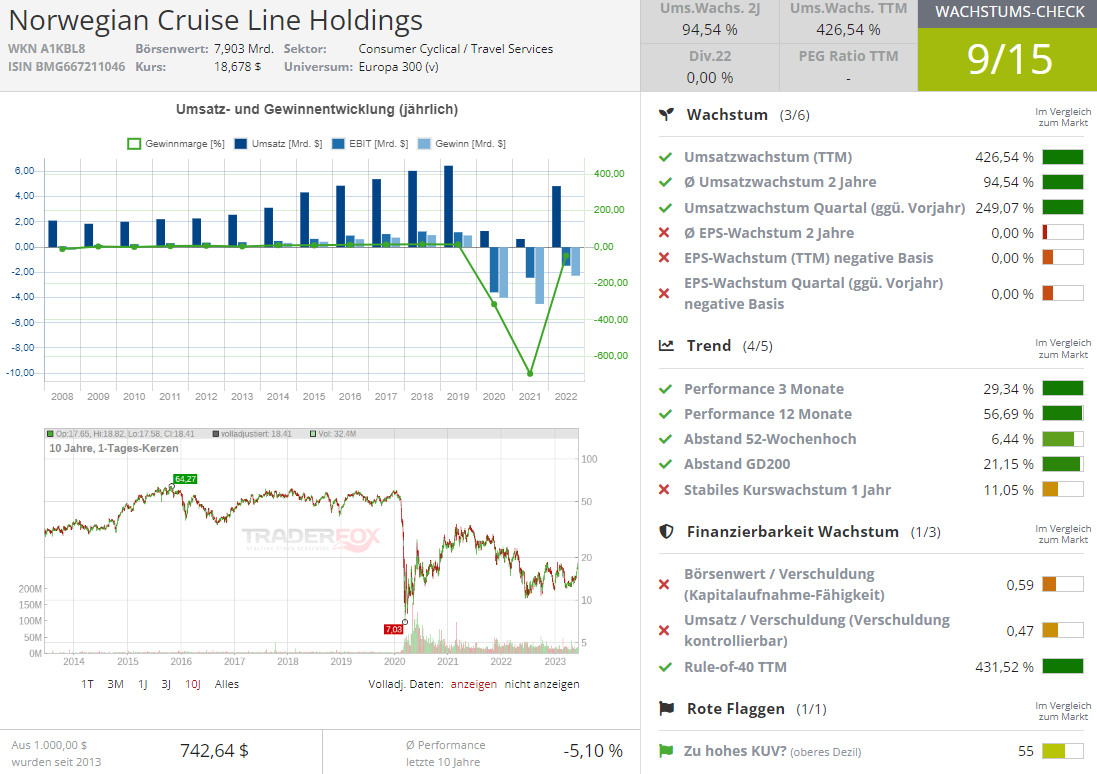Click checkmark beside Ø Umsatzwachstum 2 Jahre
This screenshot has width=1097, height=774.
coord(665,183)
